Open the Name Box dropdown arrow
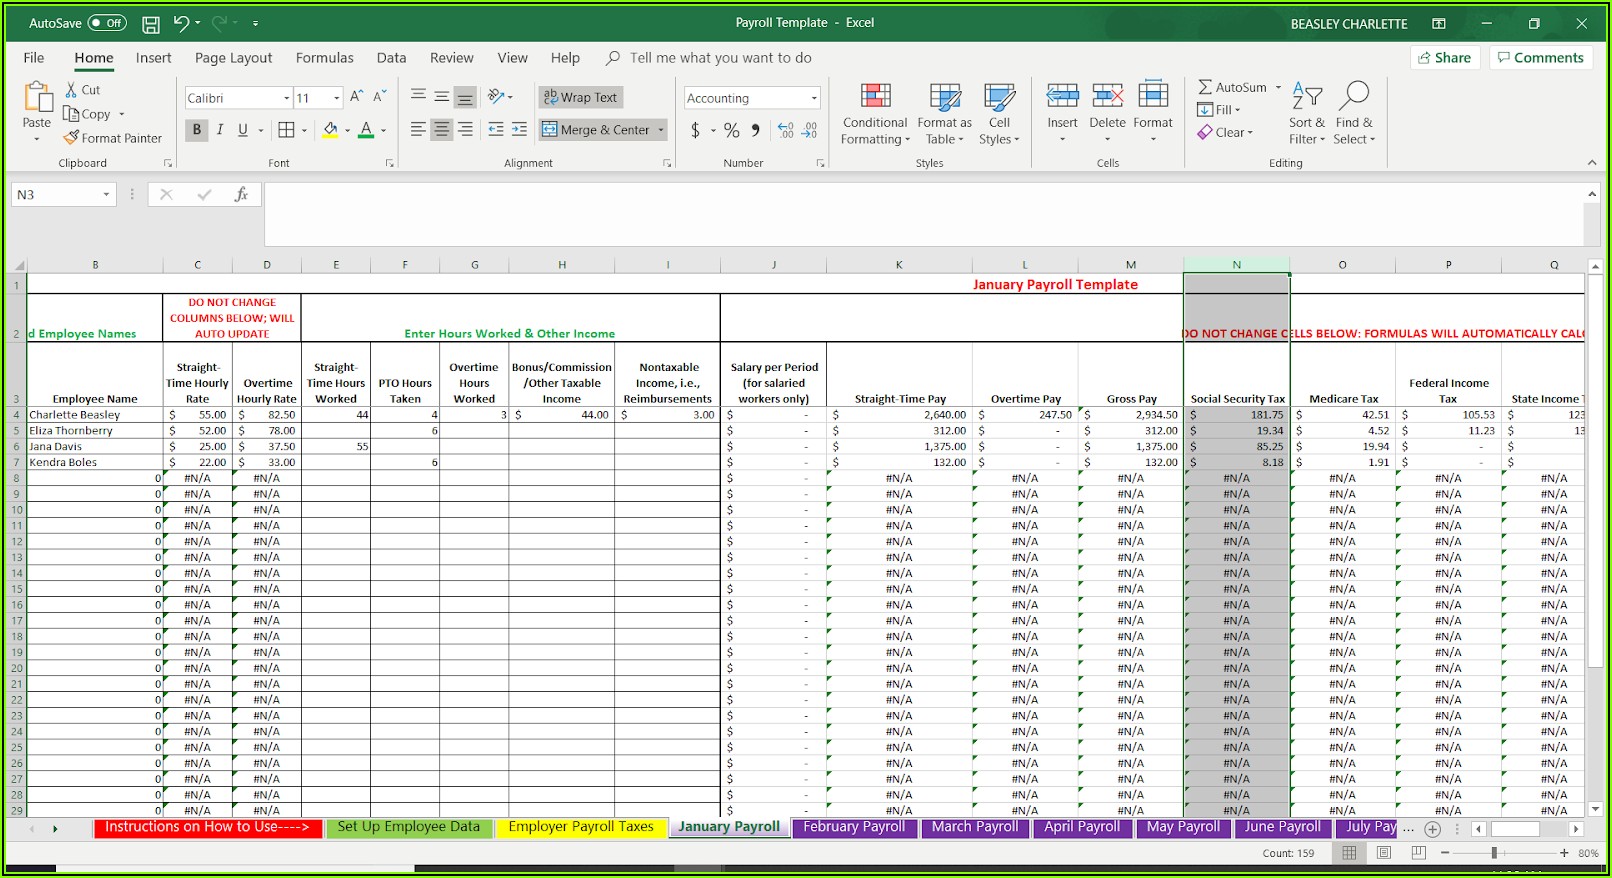1612x878 pixels. tap(106, 195)
